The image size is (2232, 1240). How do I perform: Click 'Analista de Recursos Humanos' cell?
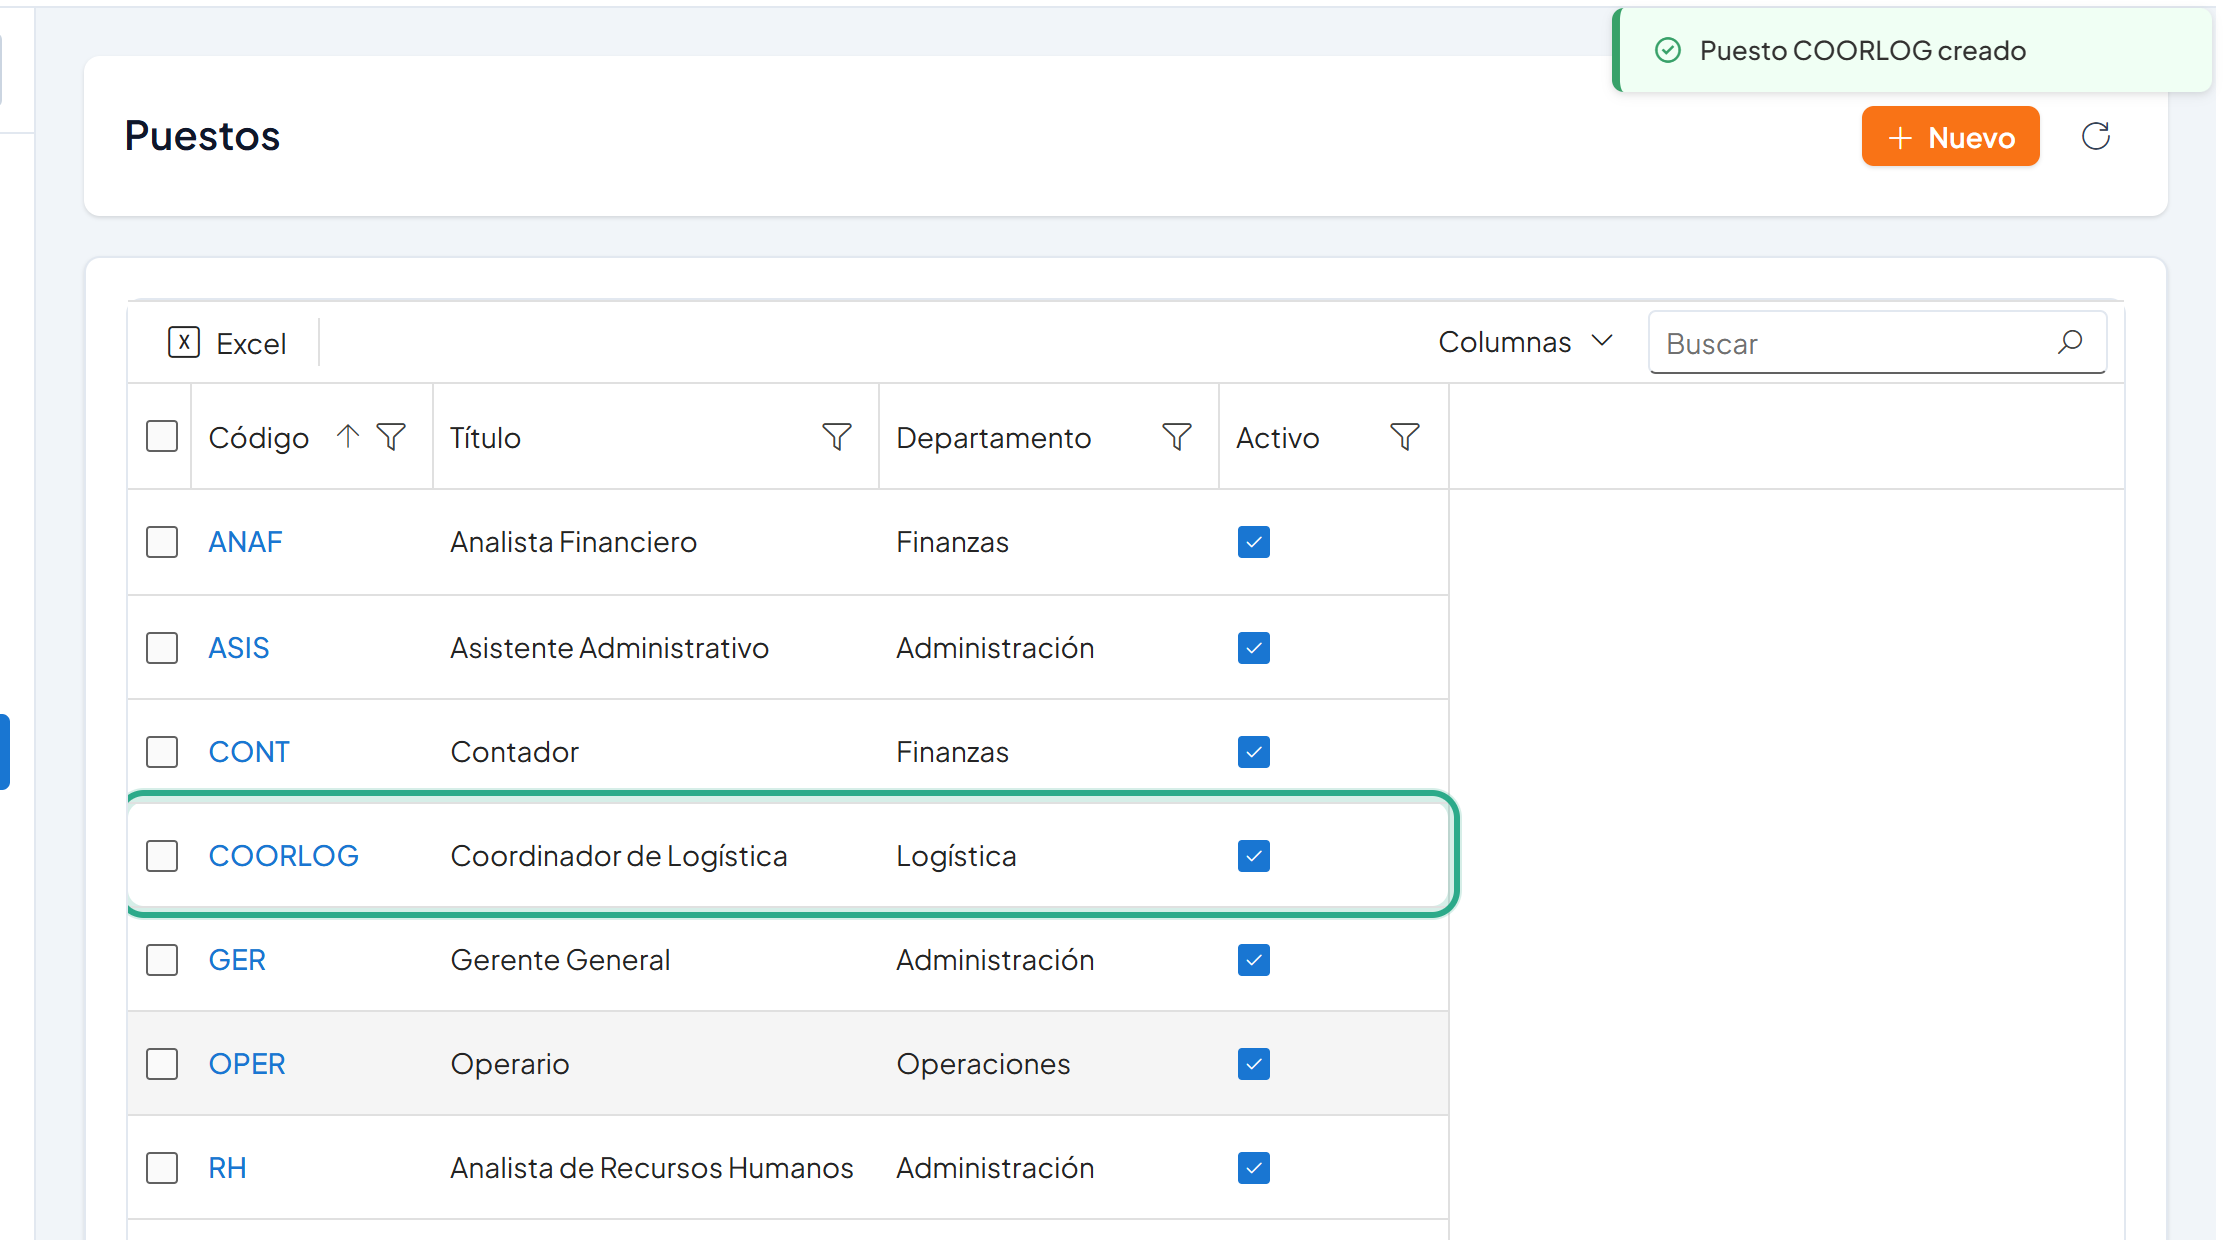click(x=652, y=1168)
